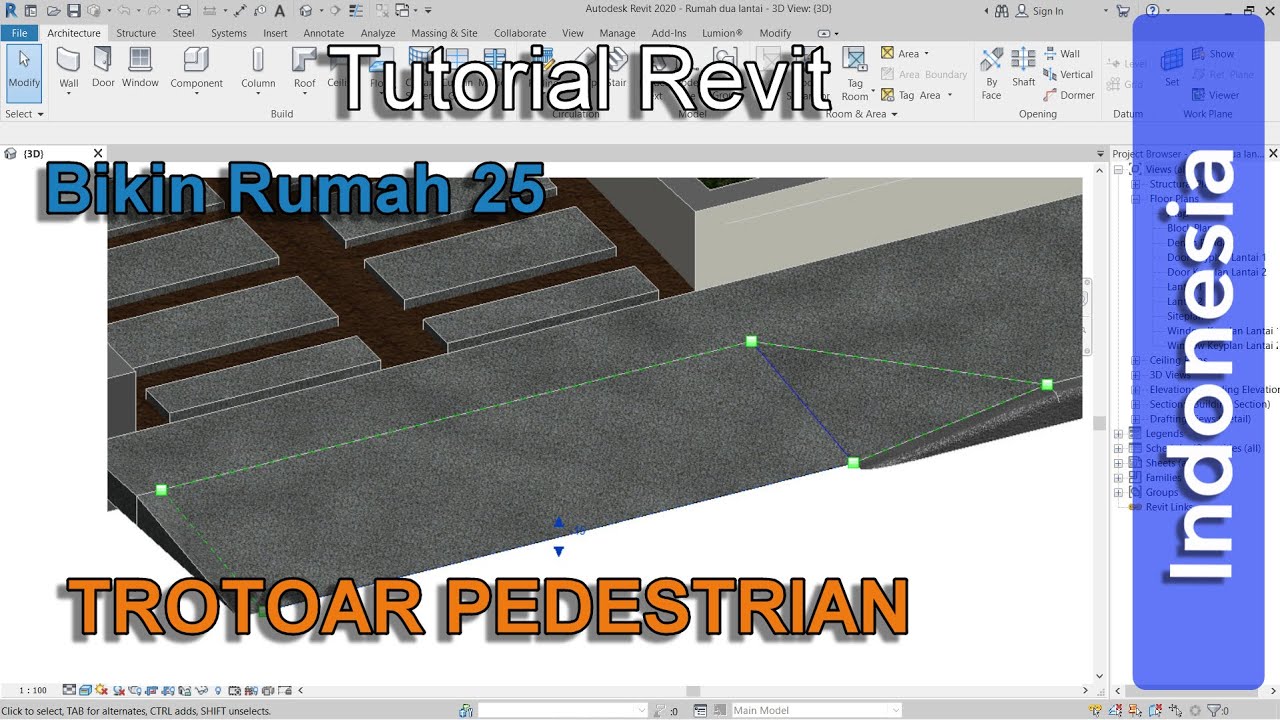Toggle Select Elements By Face
1280x720 pixels.
pos(1156,710)
